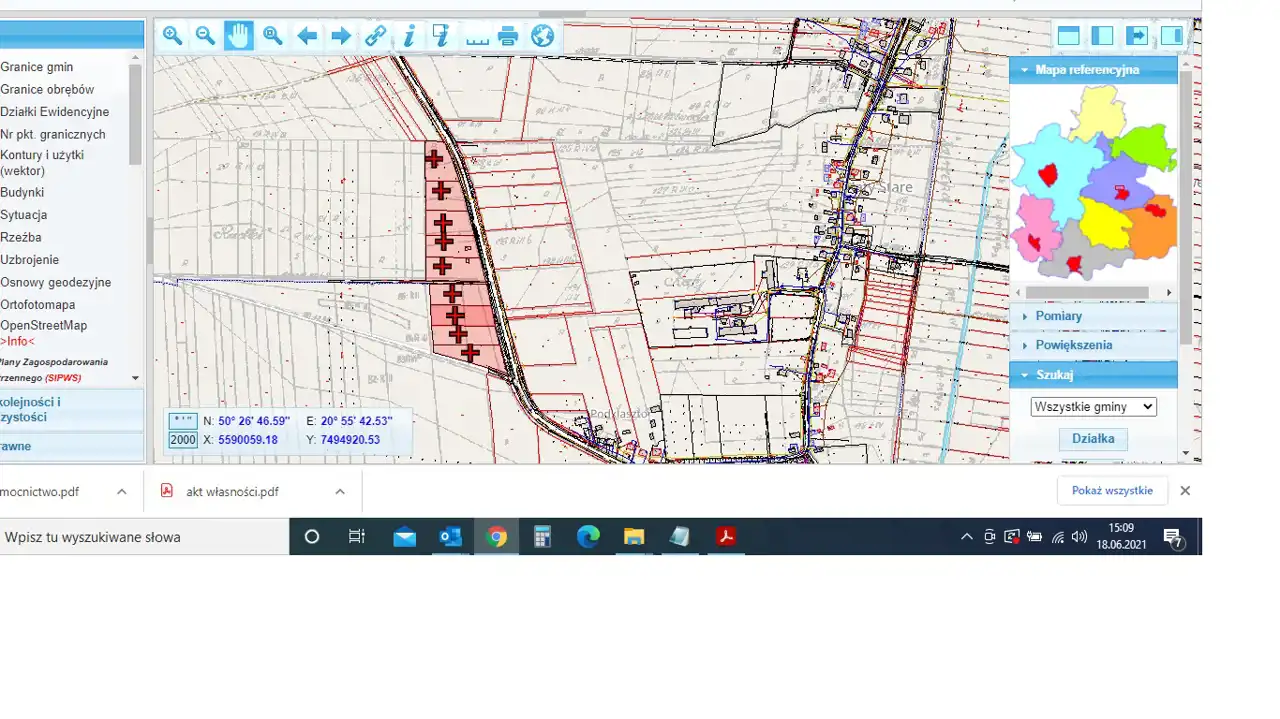This screenshot has width=1280, height=719.
Task: Select Działki Ewidencyjne layer entry
Action: pos(55,112)
